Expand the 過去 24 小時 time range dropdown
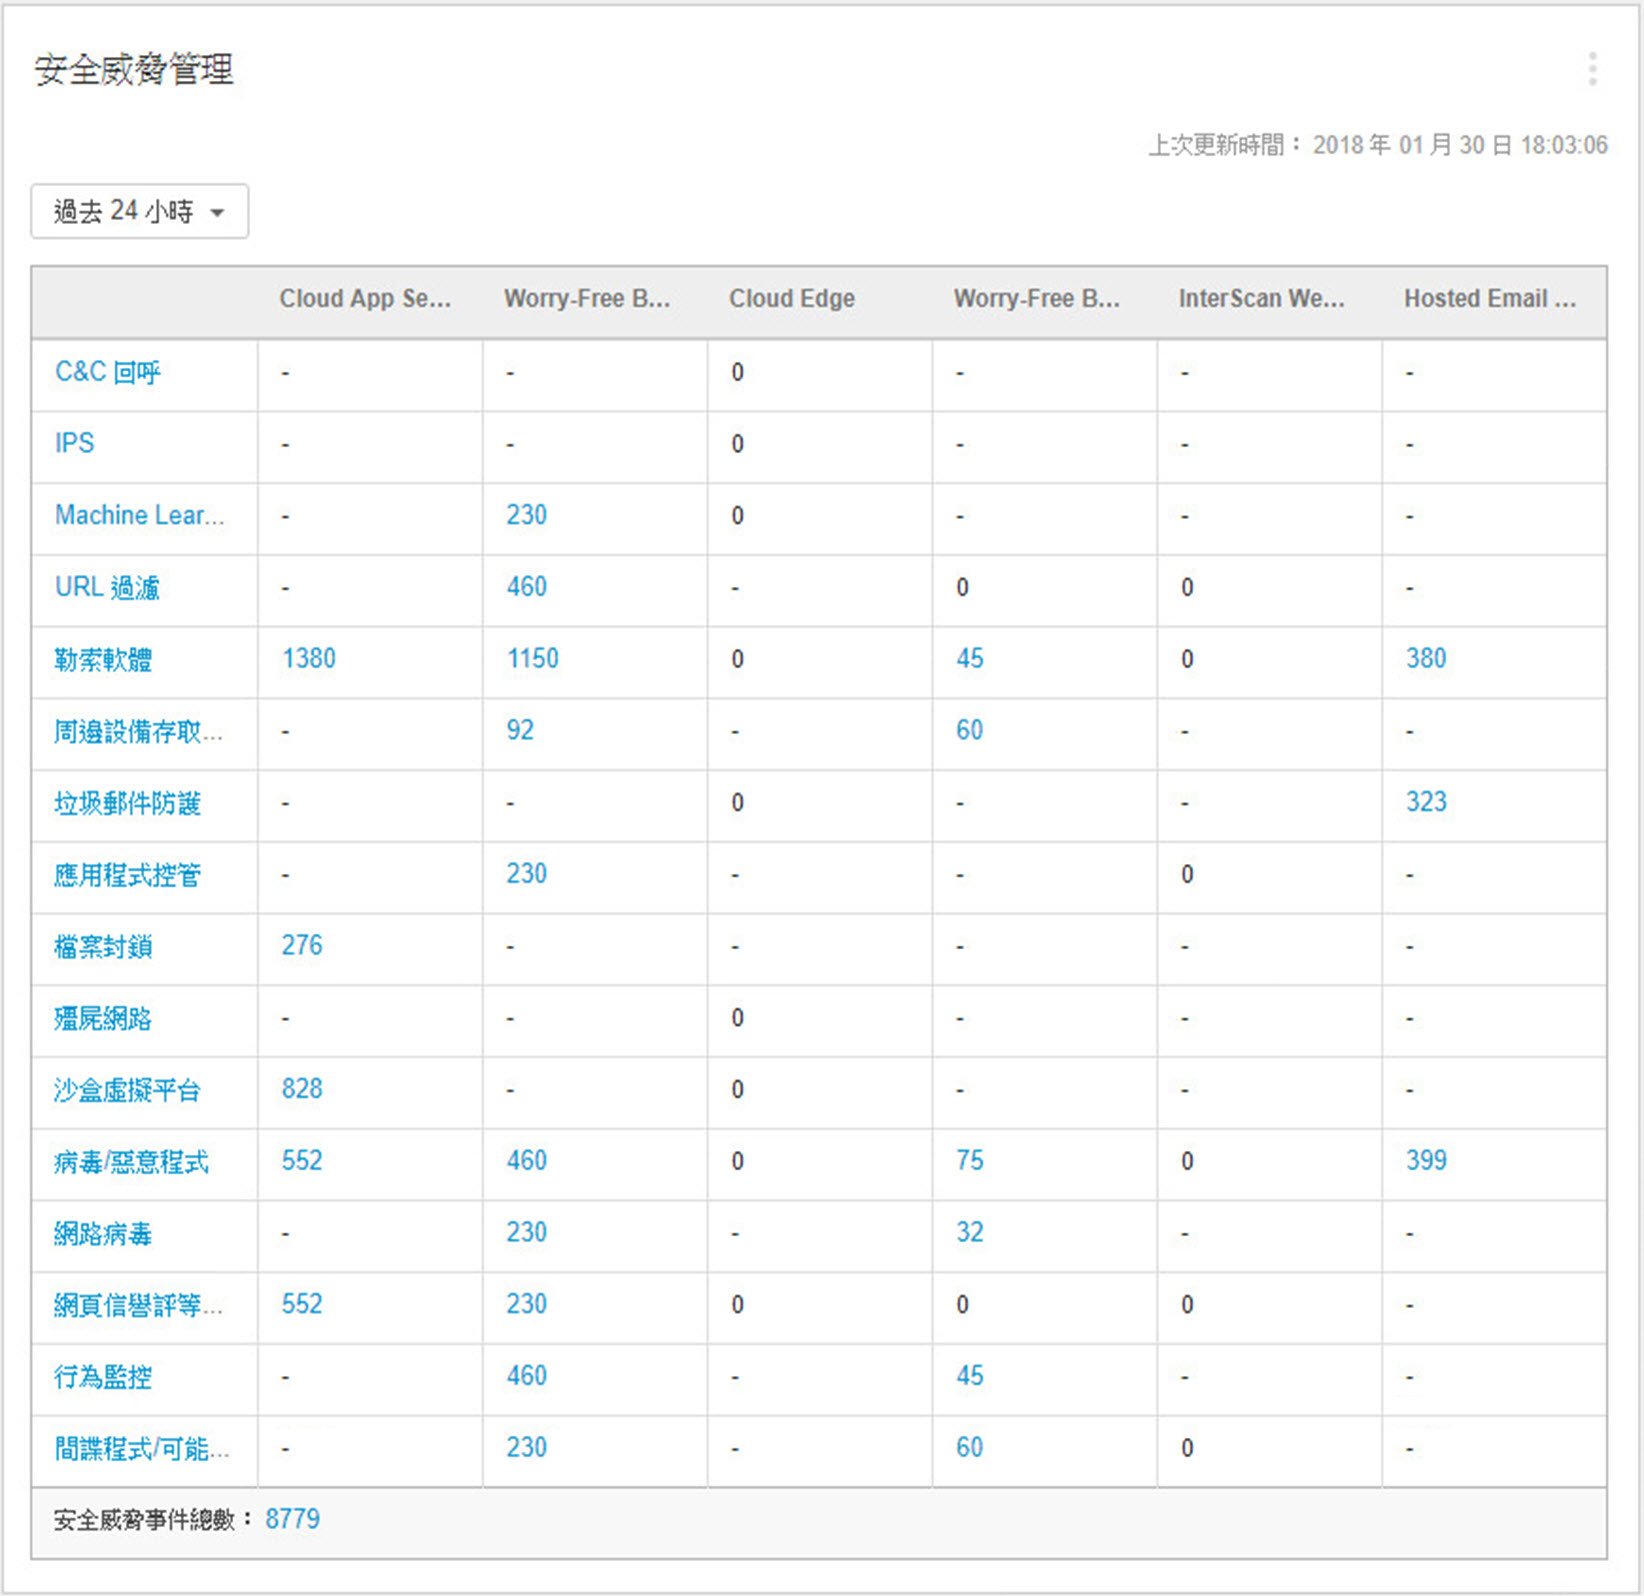This screenshot has width=1644, height=1596. click(139, 211)
